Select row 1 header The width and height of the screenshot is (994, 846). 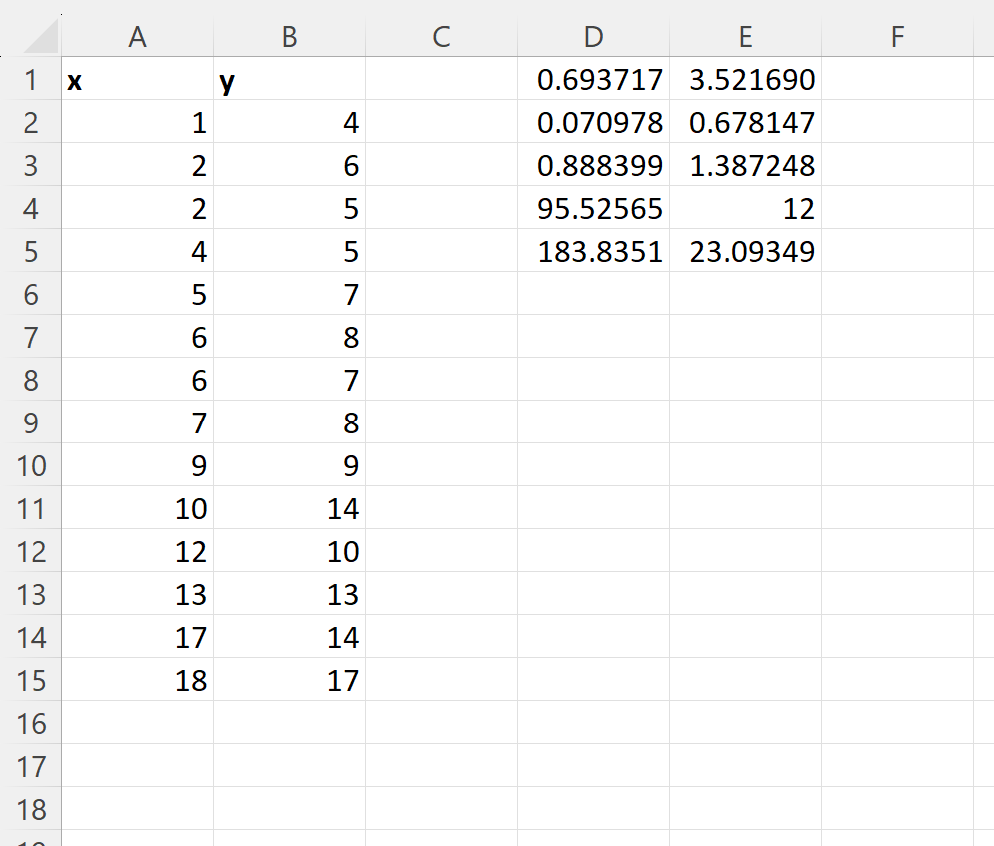coord(30,80)
